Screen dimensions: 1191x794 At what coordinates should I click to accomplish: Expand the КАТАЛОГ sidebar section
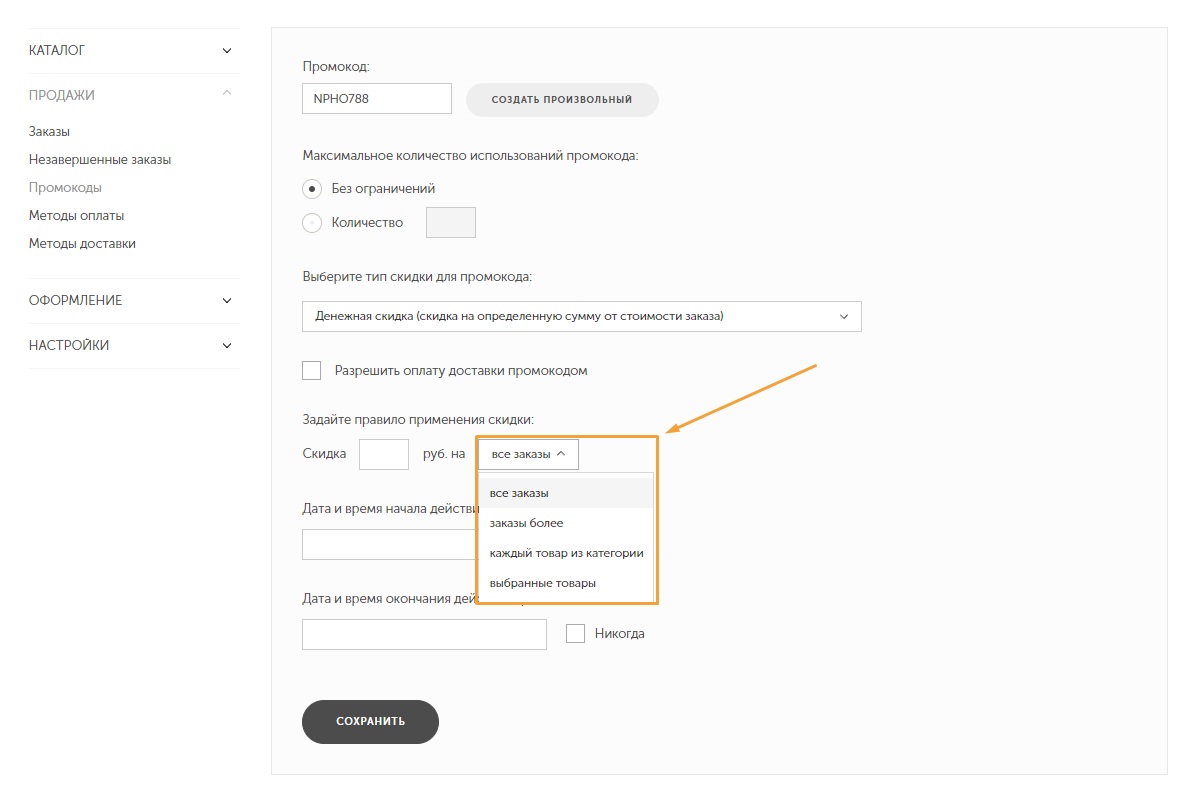134,50
